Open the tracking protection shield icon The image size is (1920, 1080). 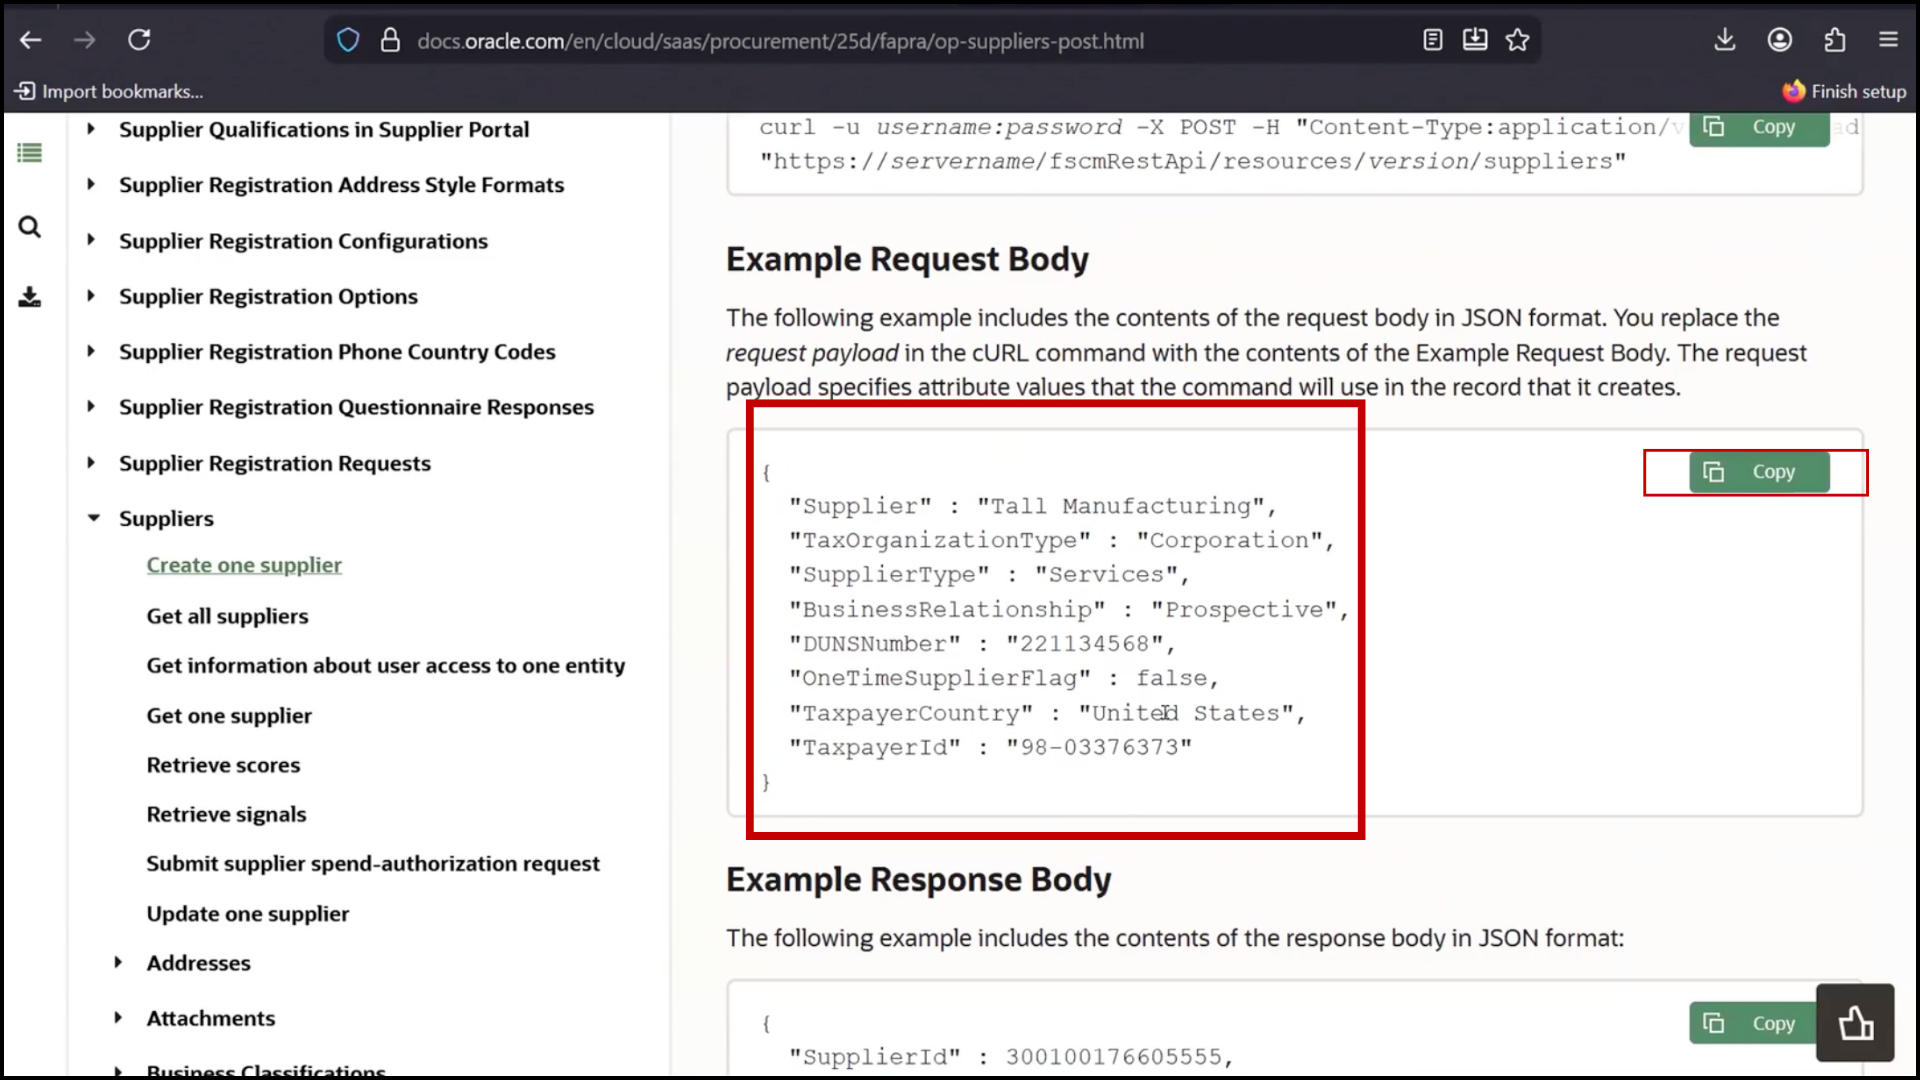348,40
